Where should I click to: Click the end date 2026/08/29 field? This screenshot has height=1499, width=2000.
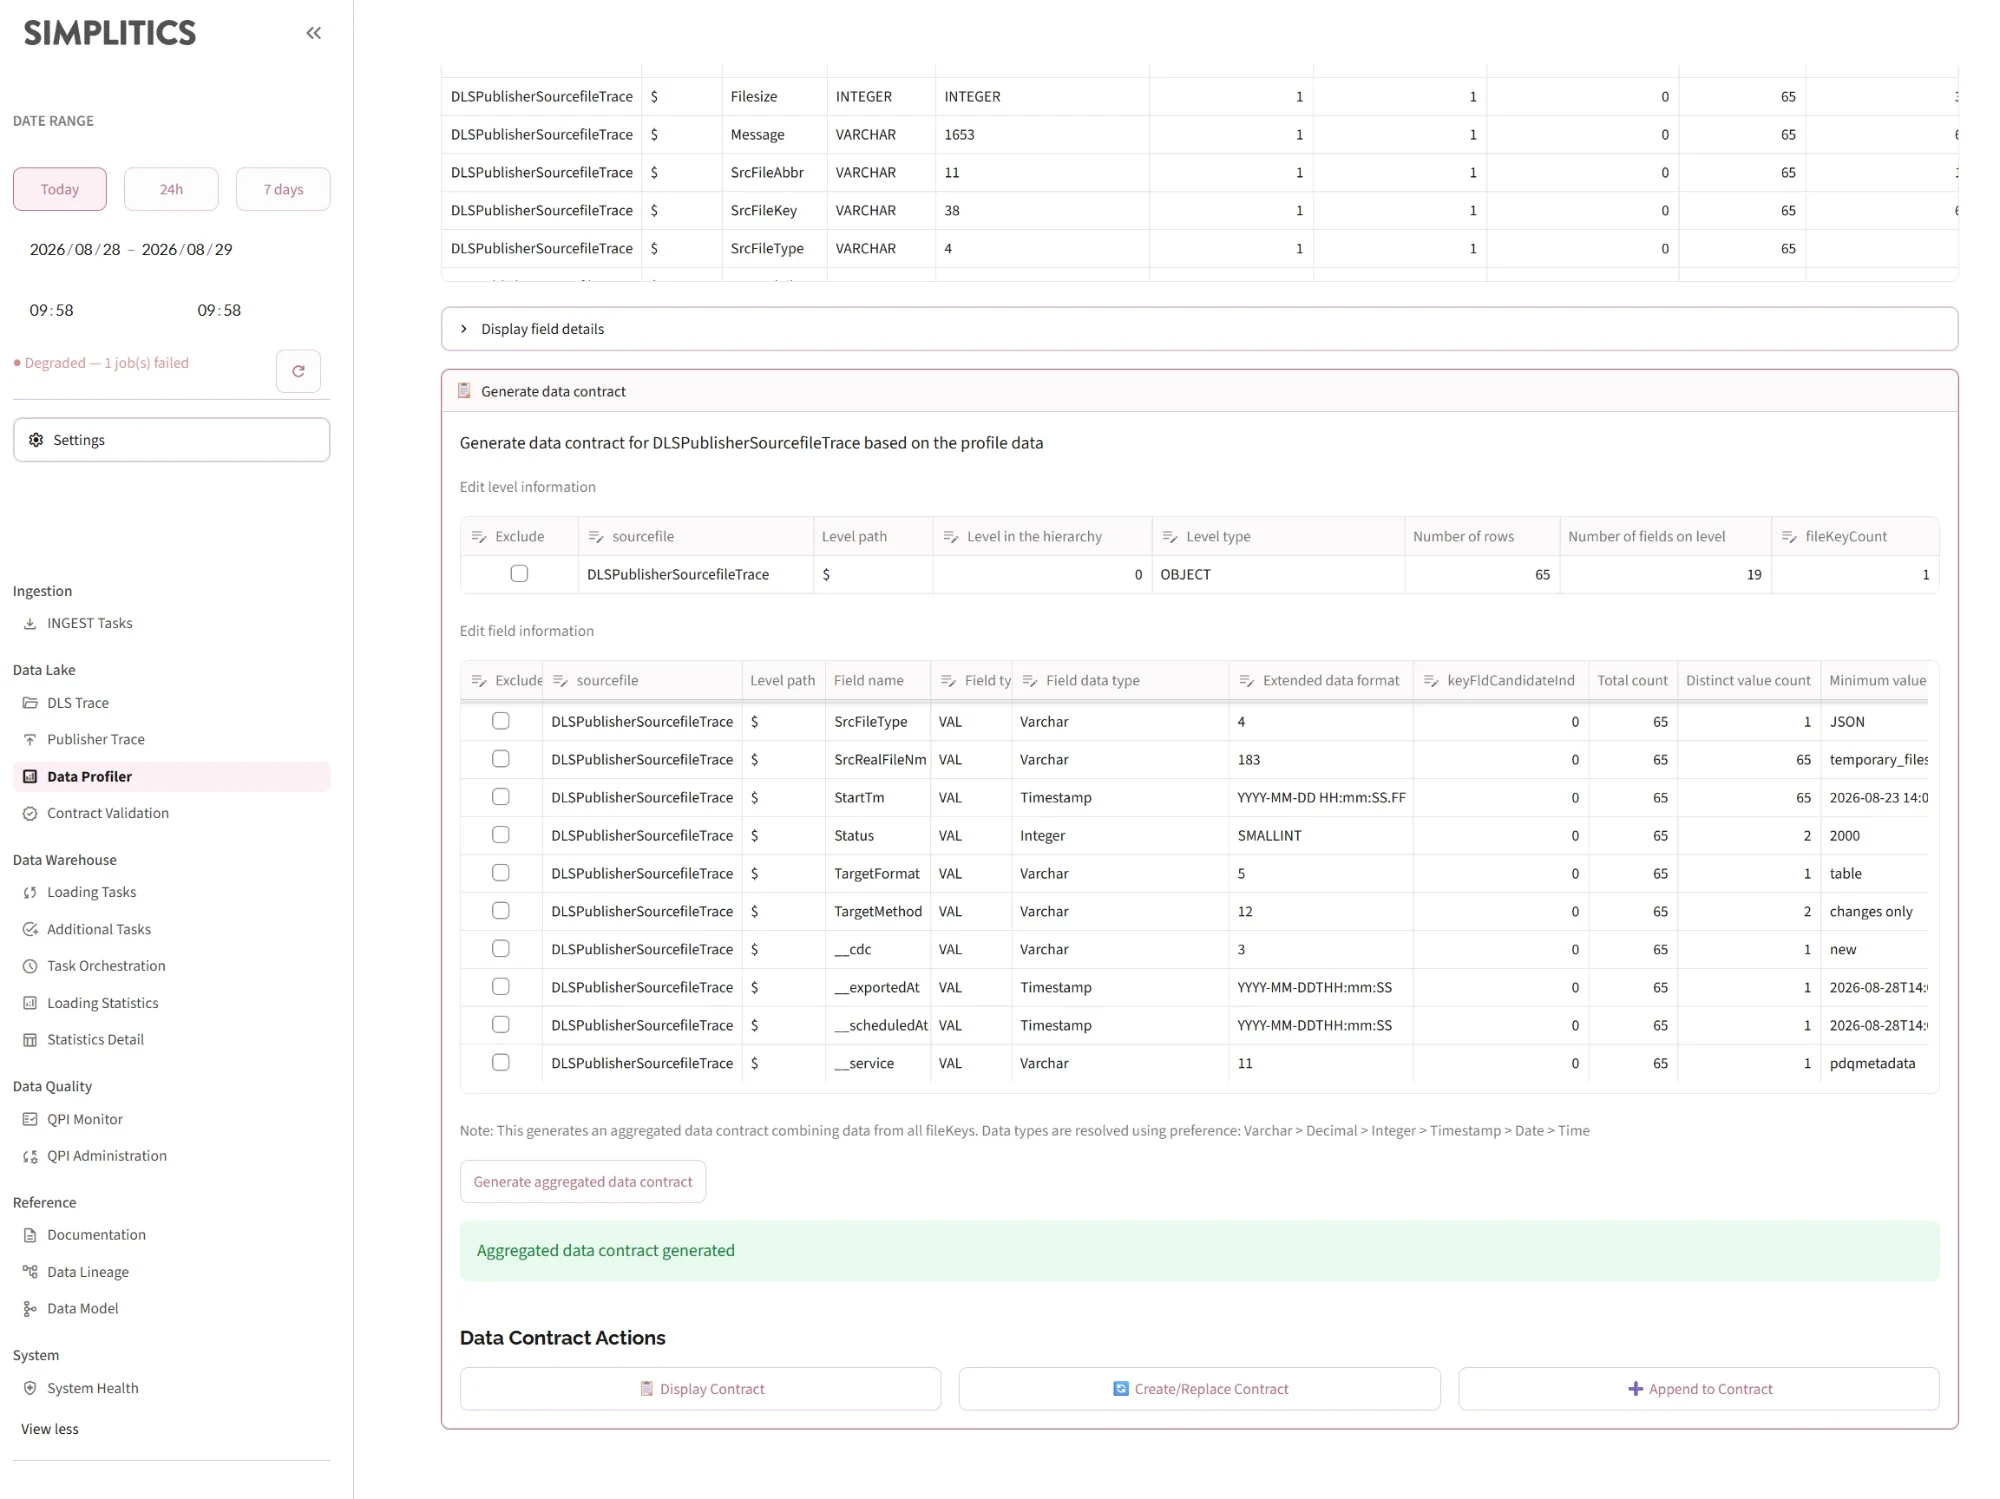click(x=187, y=249)
